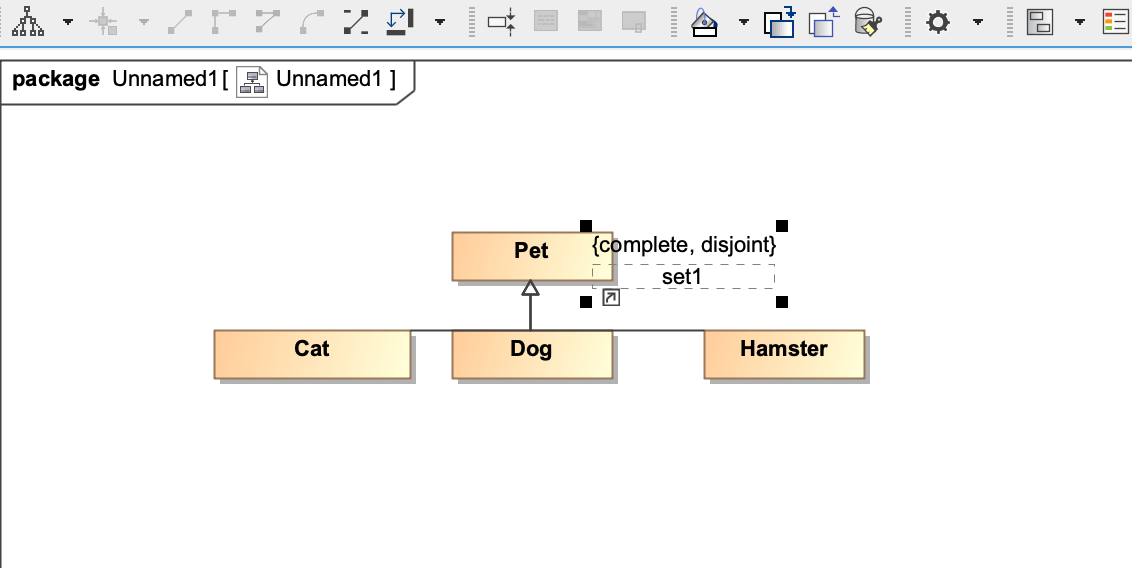
Task: Click the bring to front icon
Action: pyautogui.click(x=780, y=22)
